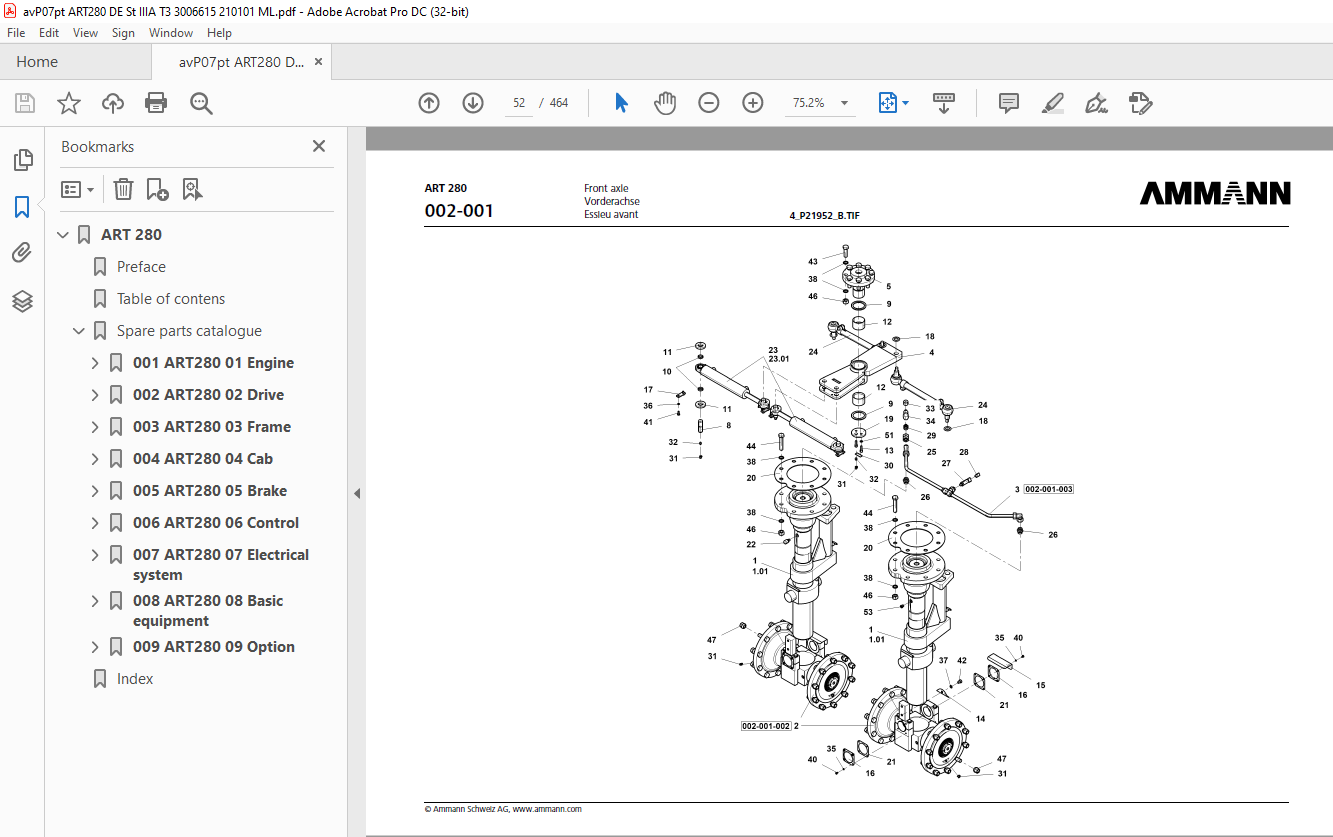Click the page number field

click(519, 103)
